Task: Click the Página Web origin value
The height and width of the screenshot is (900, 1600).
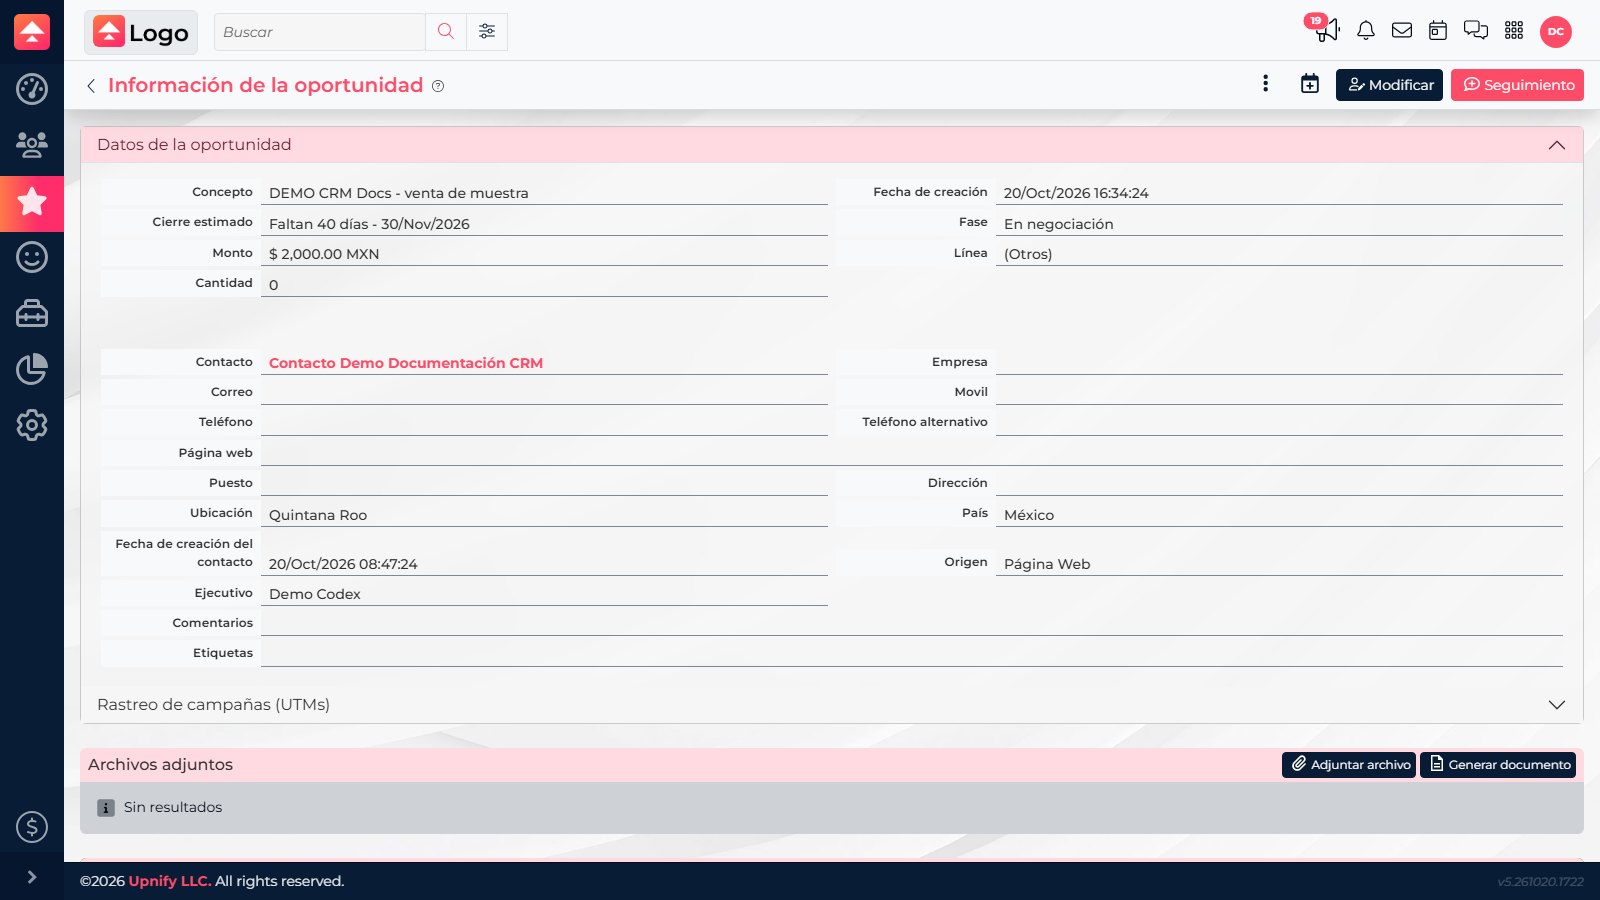Action: click(1047, 564)
